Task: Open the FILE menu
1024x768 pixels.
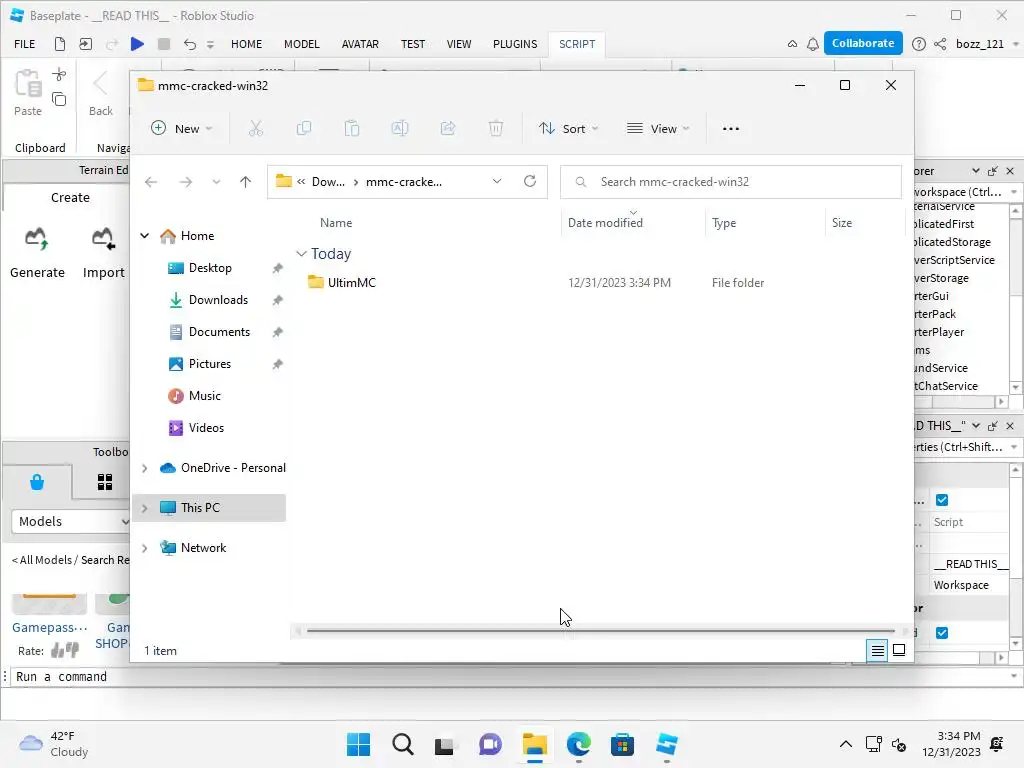Action: 25,44
